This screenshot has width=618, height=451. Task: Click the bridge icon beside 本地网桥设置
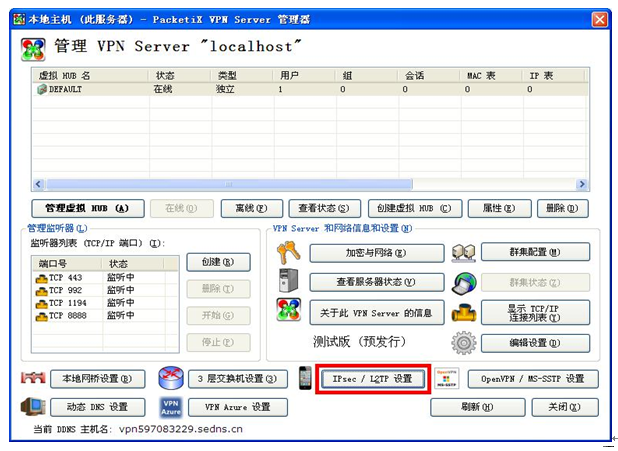click(x=33, y=378)
